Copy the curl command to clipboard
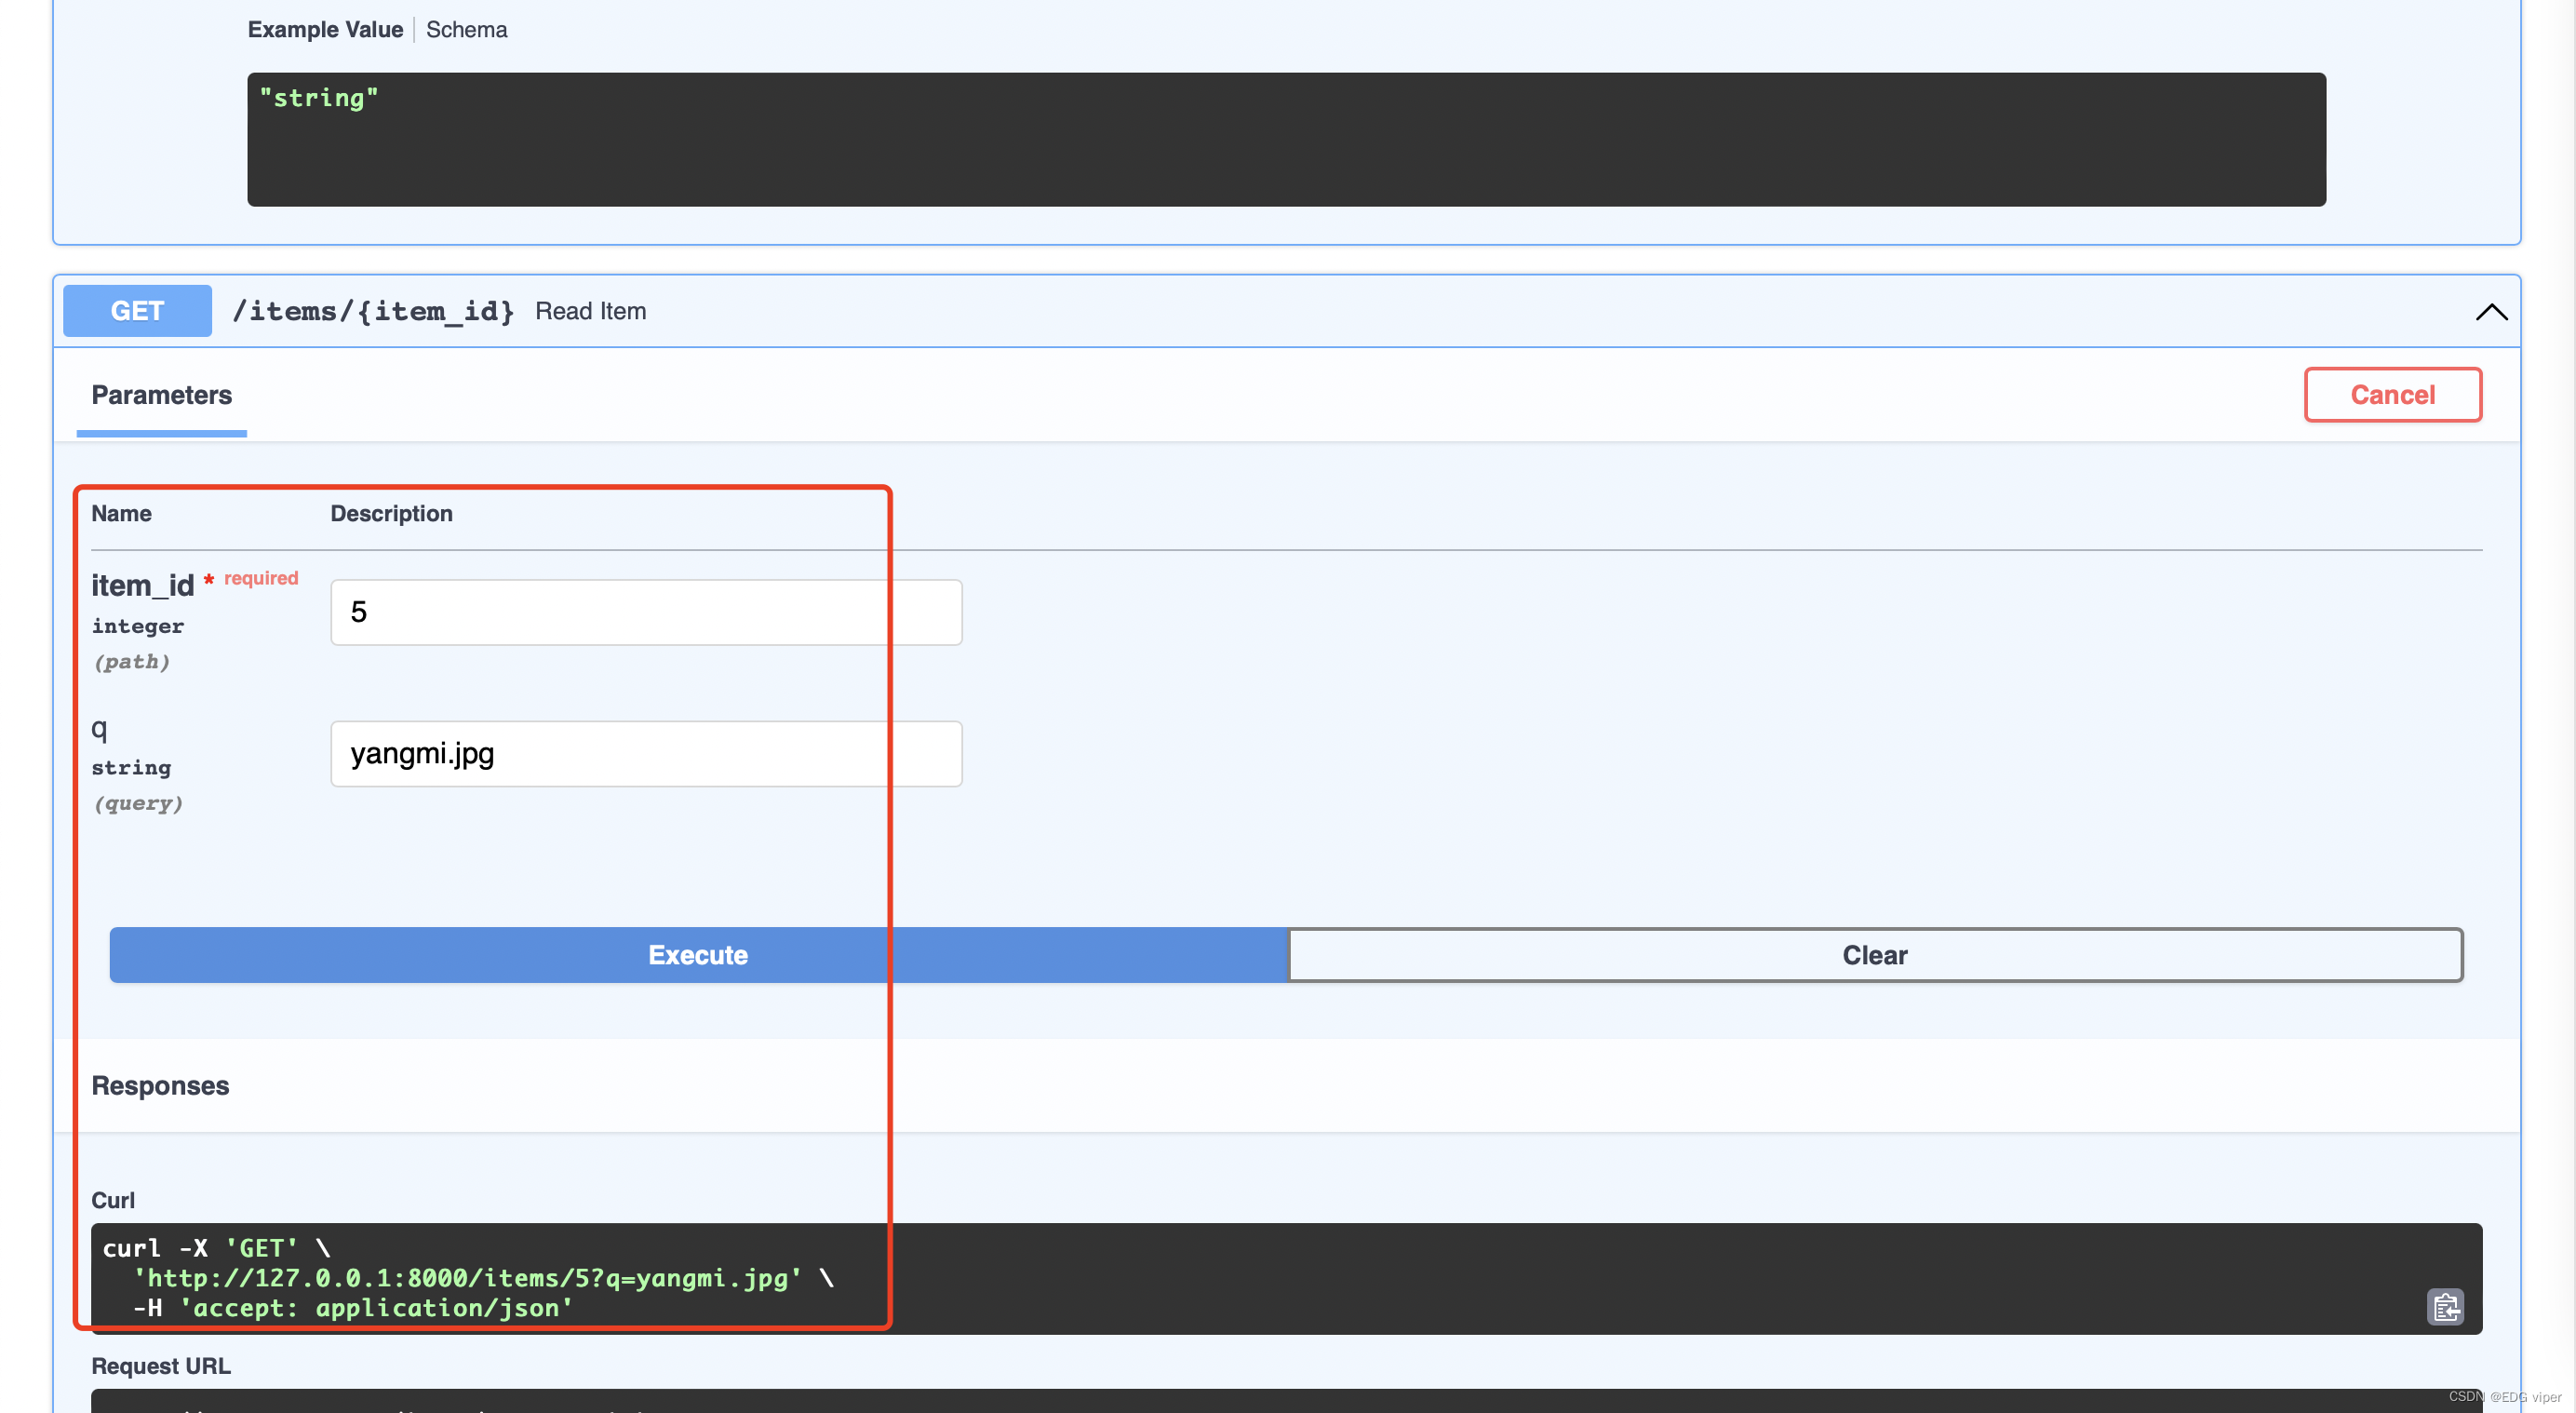This screenshot has height=1413, width=2576. coord(2445,1306)
